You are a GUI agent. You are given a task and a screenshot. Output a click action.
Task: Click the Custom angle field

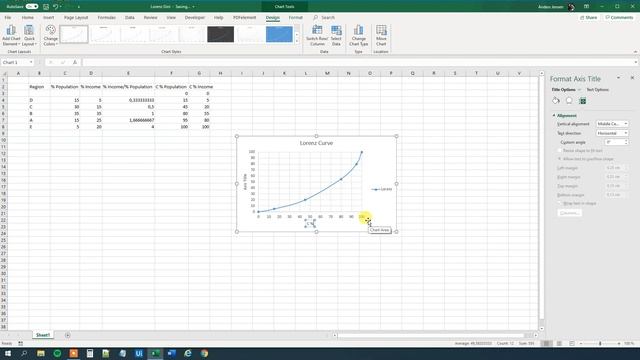tap(614, 142)
